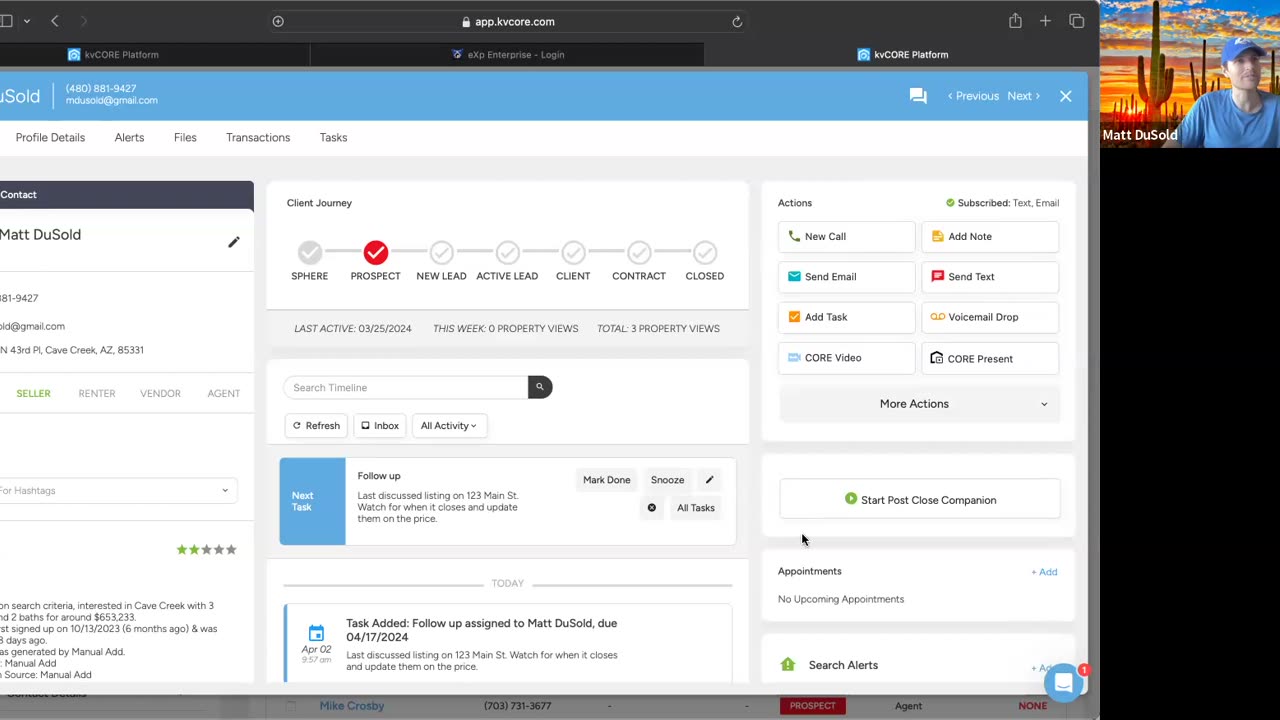Viewport: 1280px width, 720px height.
Task: Expand the More Actions section
Action: point(919,404)
